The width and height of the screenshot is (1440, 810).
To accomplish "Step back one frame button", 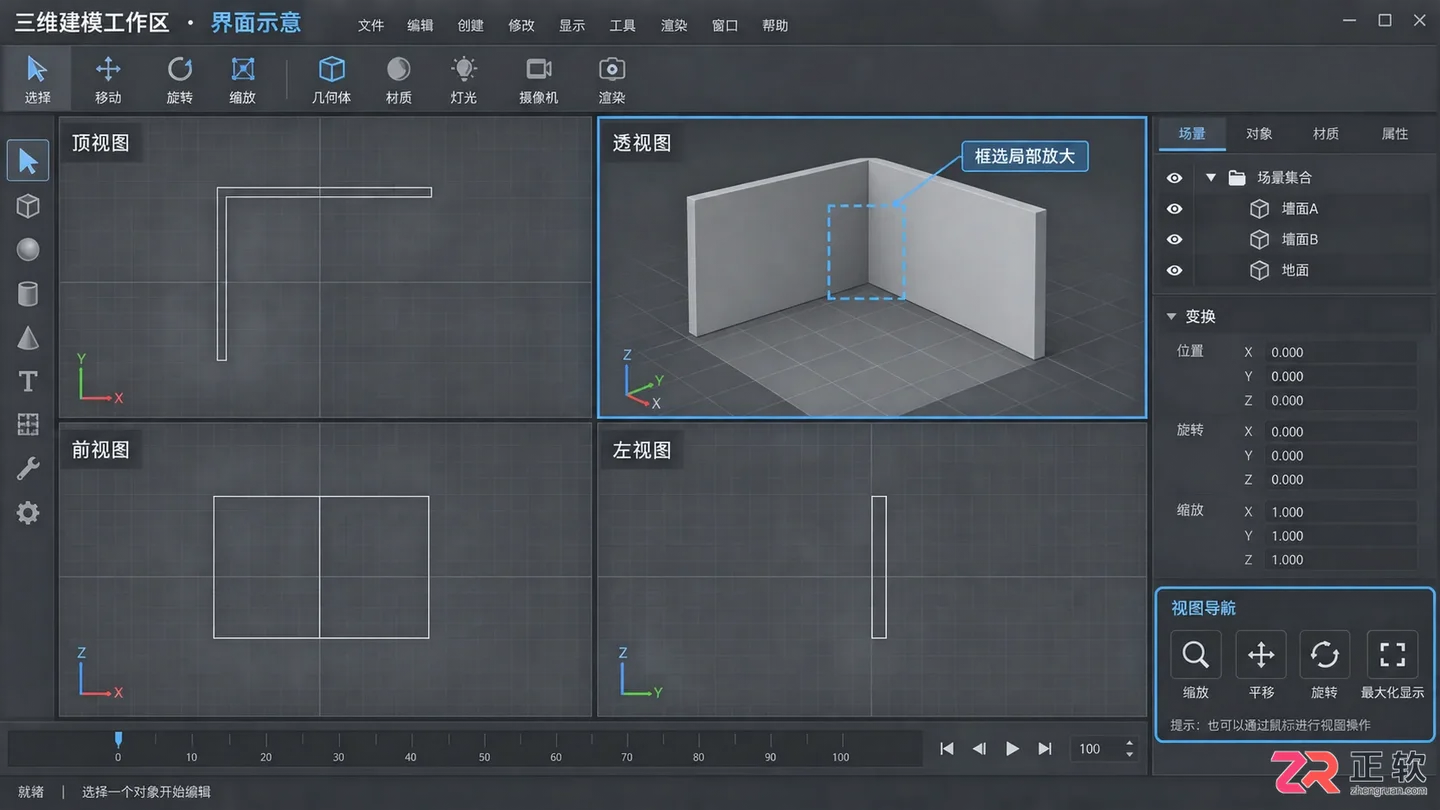I will point(980,748).
